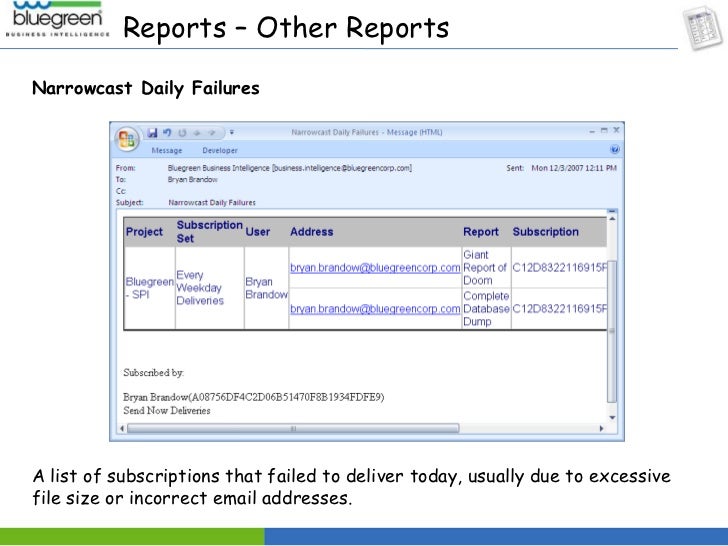The width and height of the screenshot is (728, 546).
Task: Switch to the Message ribbon tab
Action: [167, 150]
